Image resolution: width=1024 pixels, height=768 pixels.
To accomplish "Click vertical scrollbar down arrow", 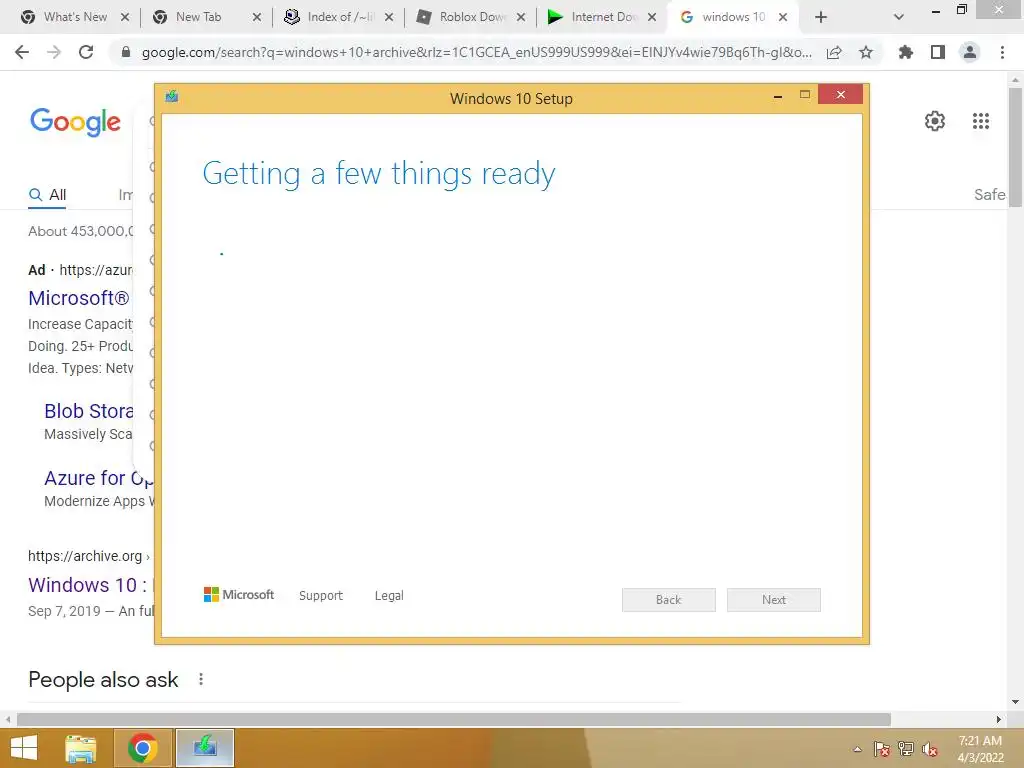I will [x=1015, y=702].
